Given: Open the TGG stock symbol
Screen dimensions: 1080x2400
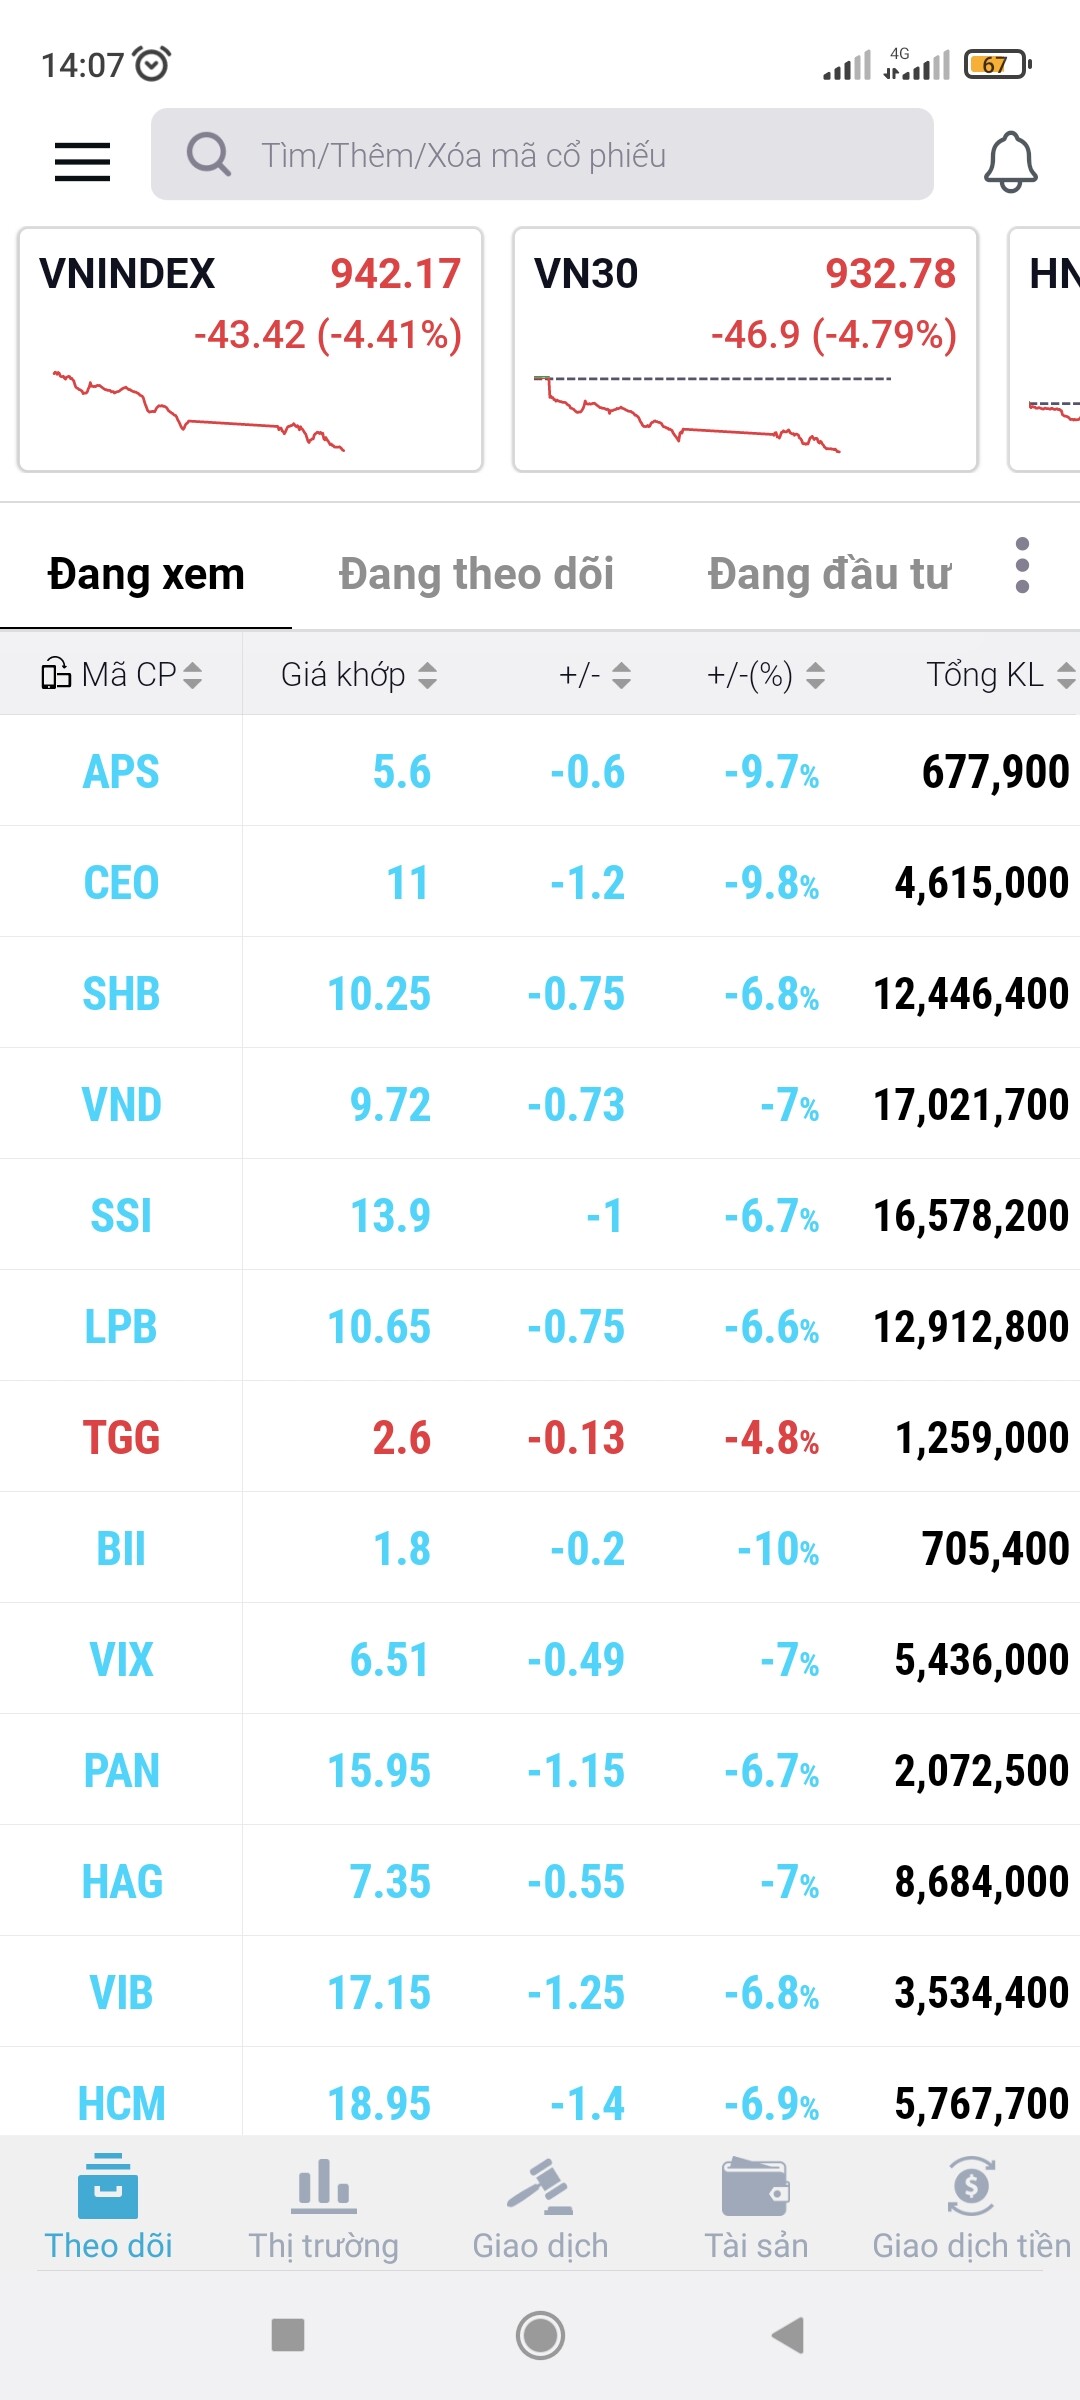Looking at the screenshot, I should click(121, 1438).
